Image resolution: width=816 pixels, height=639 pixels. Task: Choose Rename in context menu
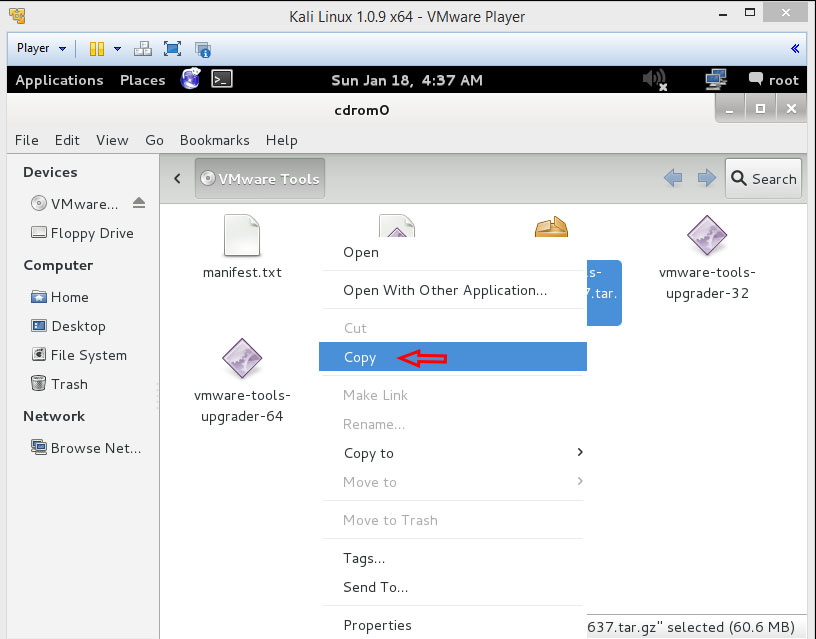pyautogui.click(x=453, y=424)
